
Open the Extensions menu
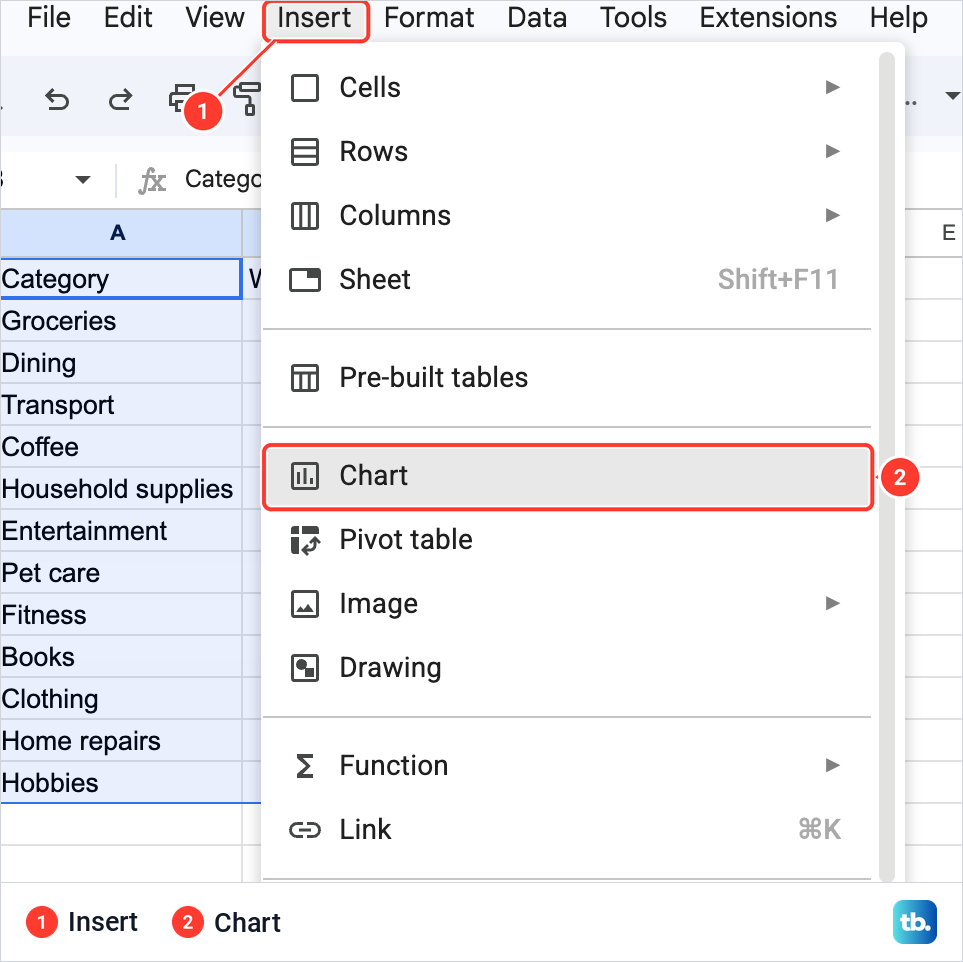(x=768, y=18)
